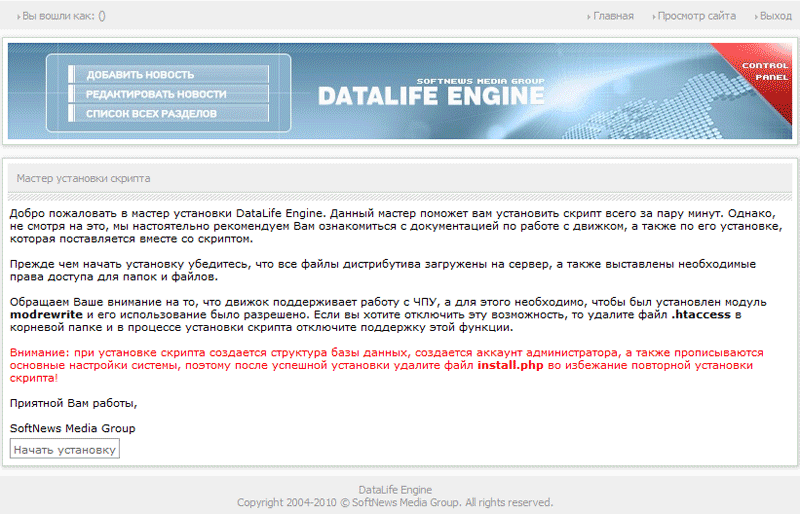This screenshot has height=514, width=800.
Task: Click the Начать установку button
Action: 65,449
